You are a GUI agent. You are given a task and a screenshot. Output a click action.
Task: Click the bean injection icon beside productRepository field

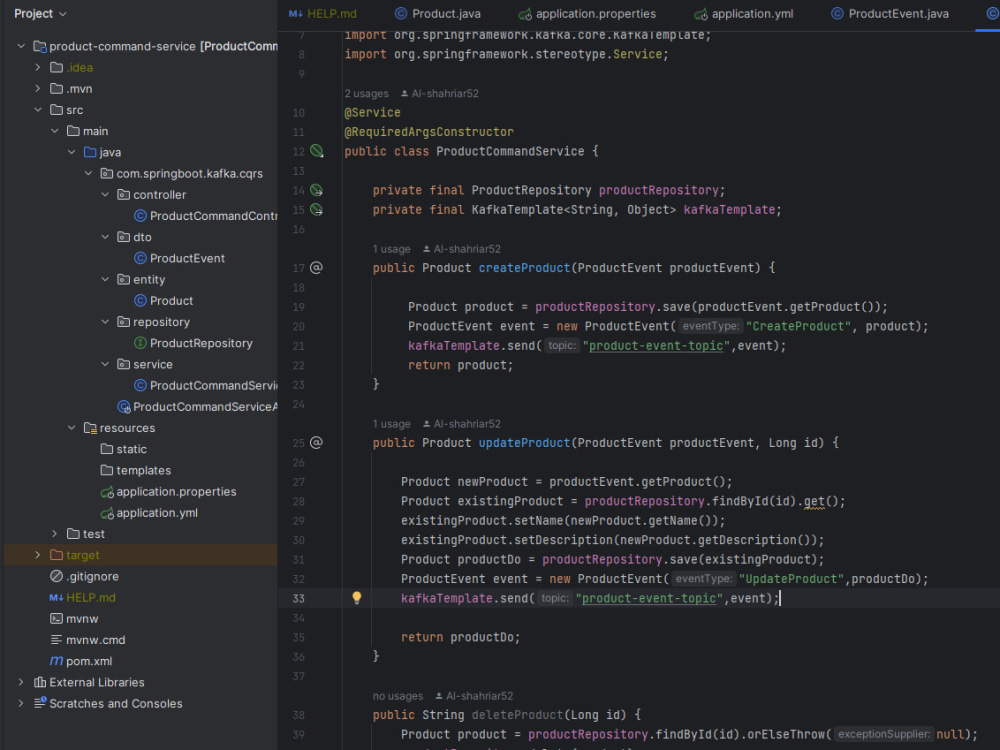point(318,188)
